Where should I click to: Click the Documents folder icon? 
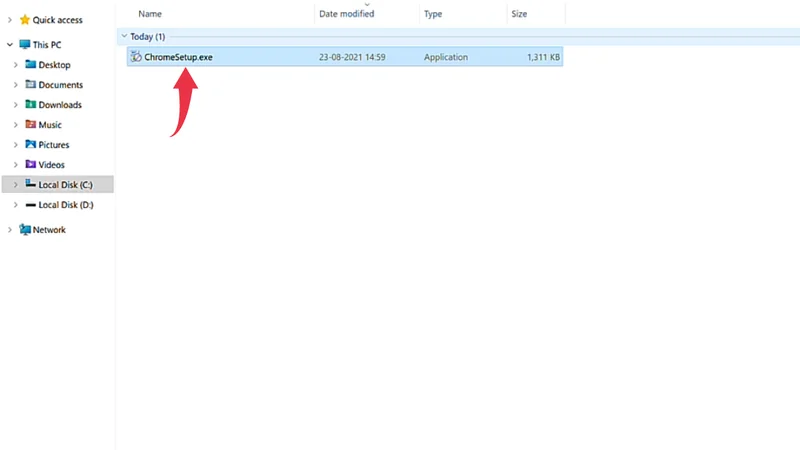[x=31, y=85]
